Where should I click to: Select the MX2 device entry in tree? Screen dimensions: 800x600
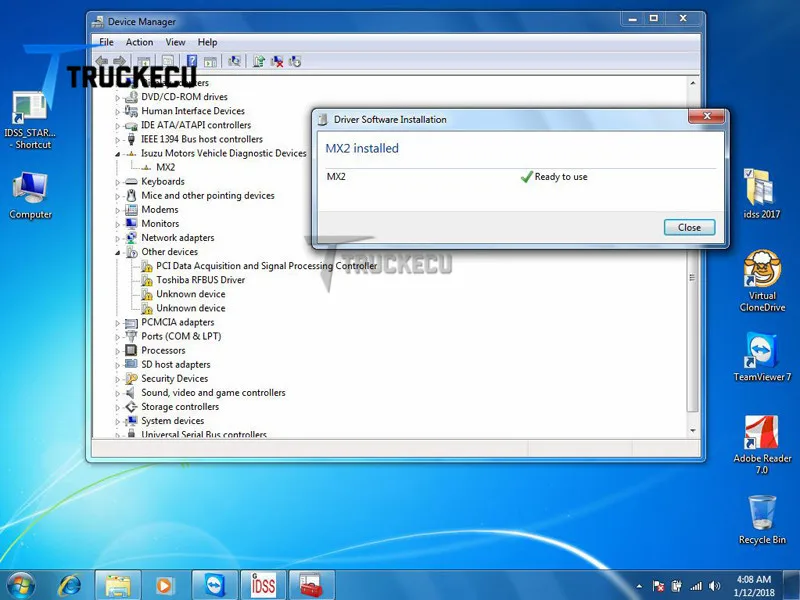coord(165,167)
